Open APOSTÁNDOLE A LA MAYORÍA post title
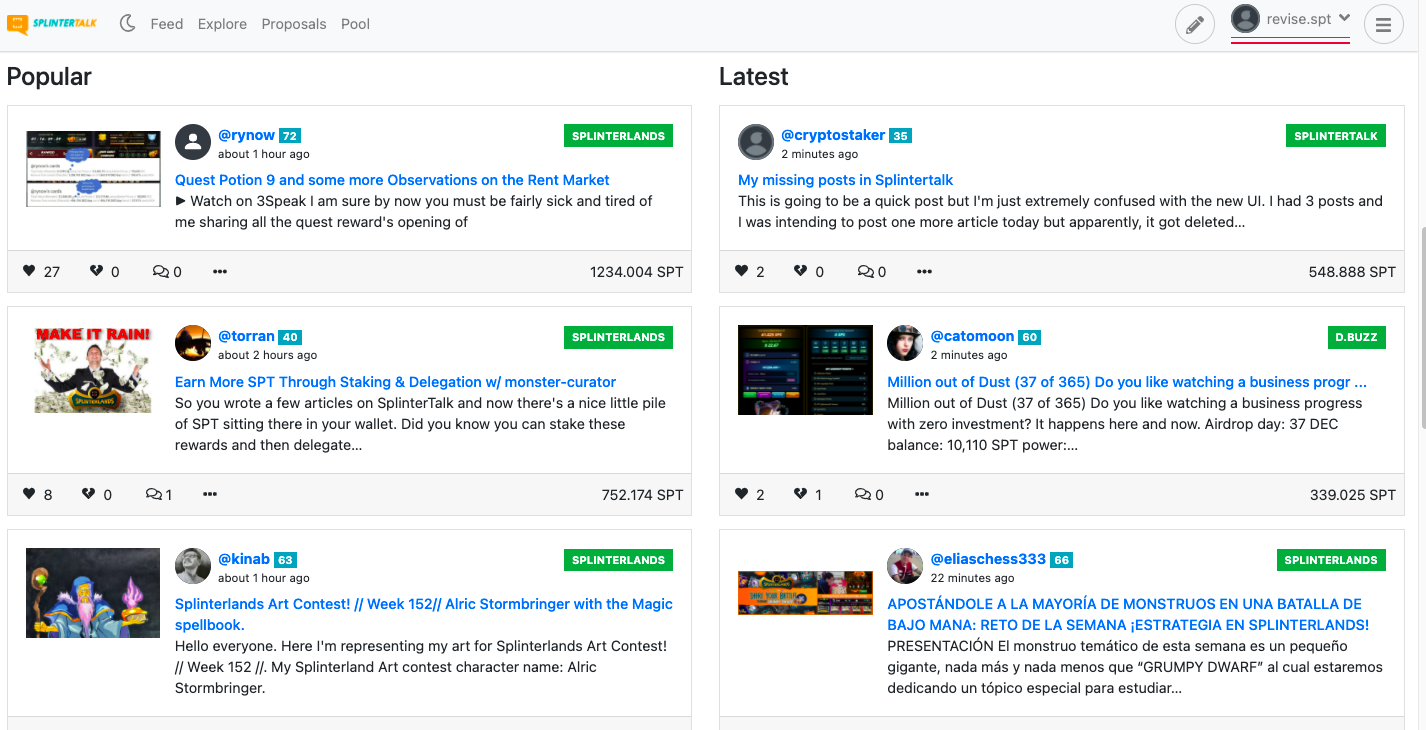This screenshot has height=730, width=1426. click(1128, 614)
